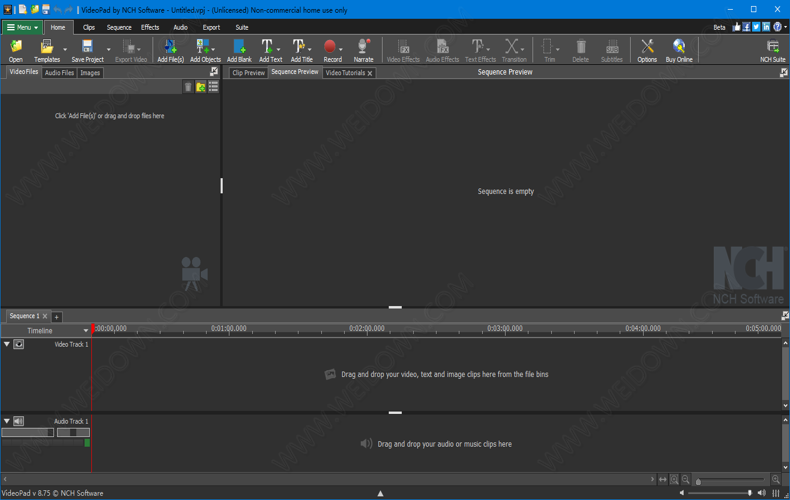Open a project with the Open icon
The height and width of the screenshot is (500, 790).
click(16, 50)
